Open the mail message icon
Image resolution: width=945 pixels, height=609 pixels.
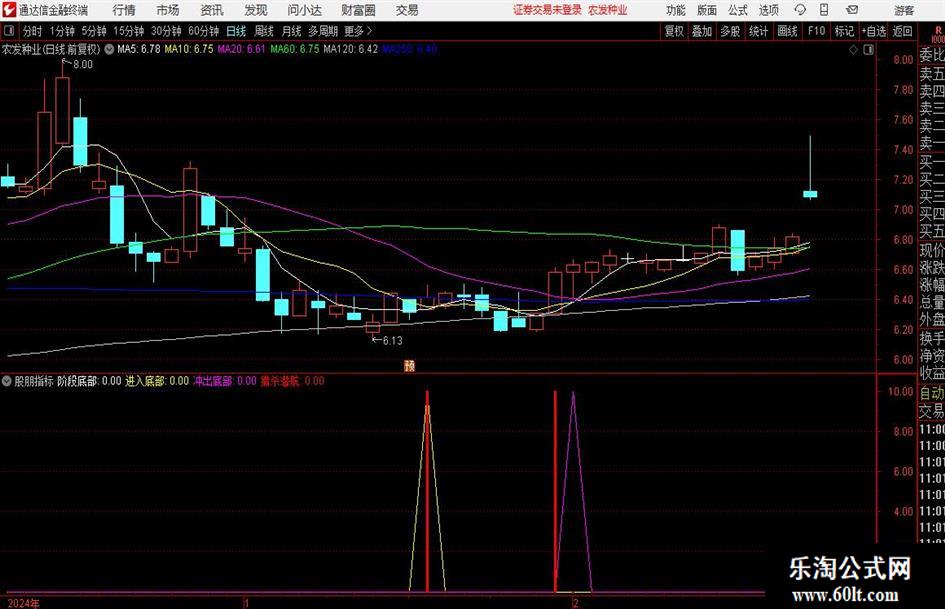(852, 10)
